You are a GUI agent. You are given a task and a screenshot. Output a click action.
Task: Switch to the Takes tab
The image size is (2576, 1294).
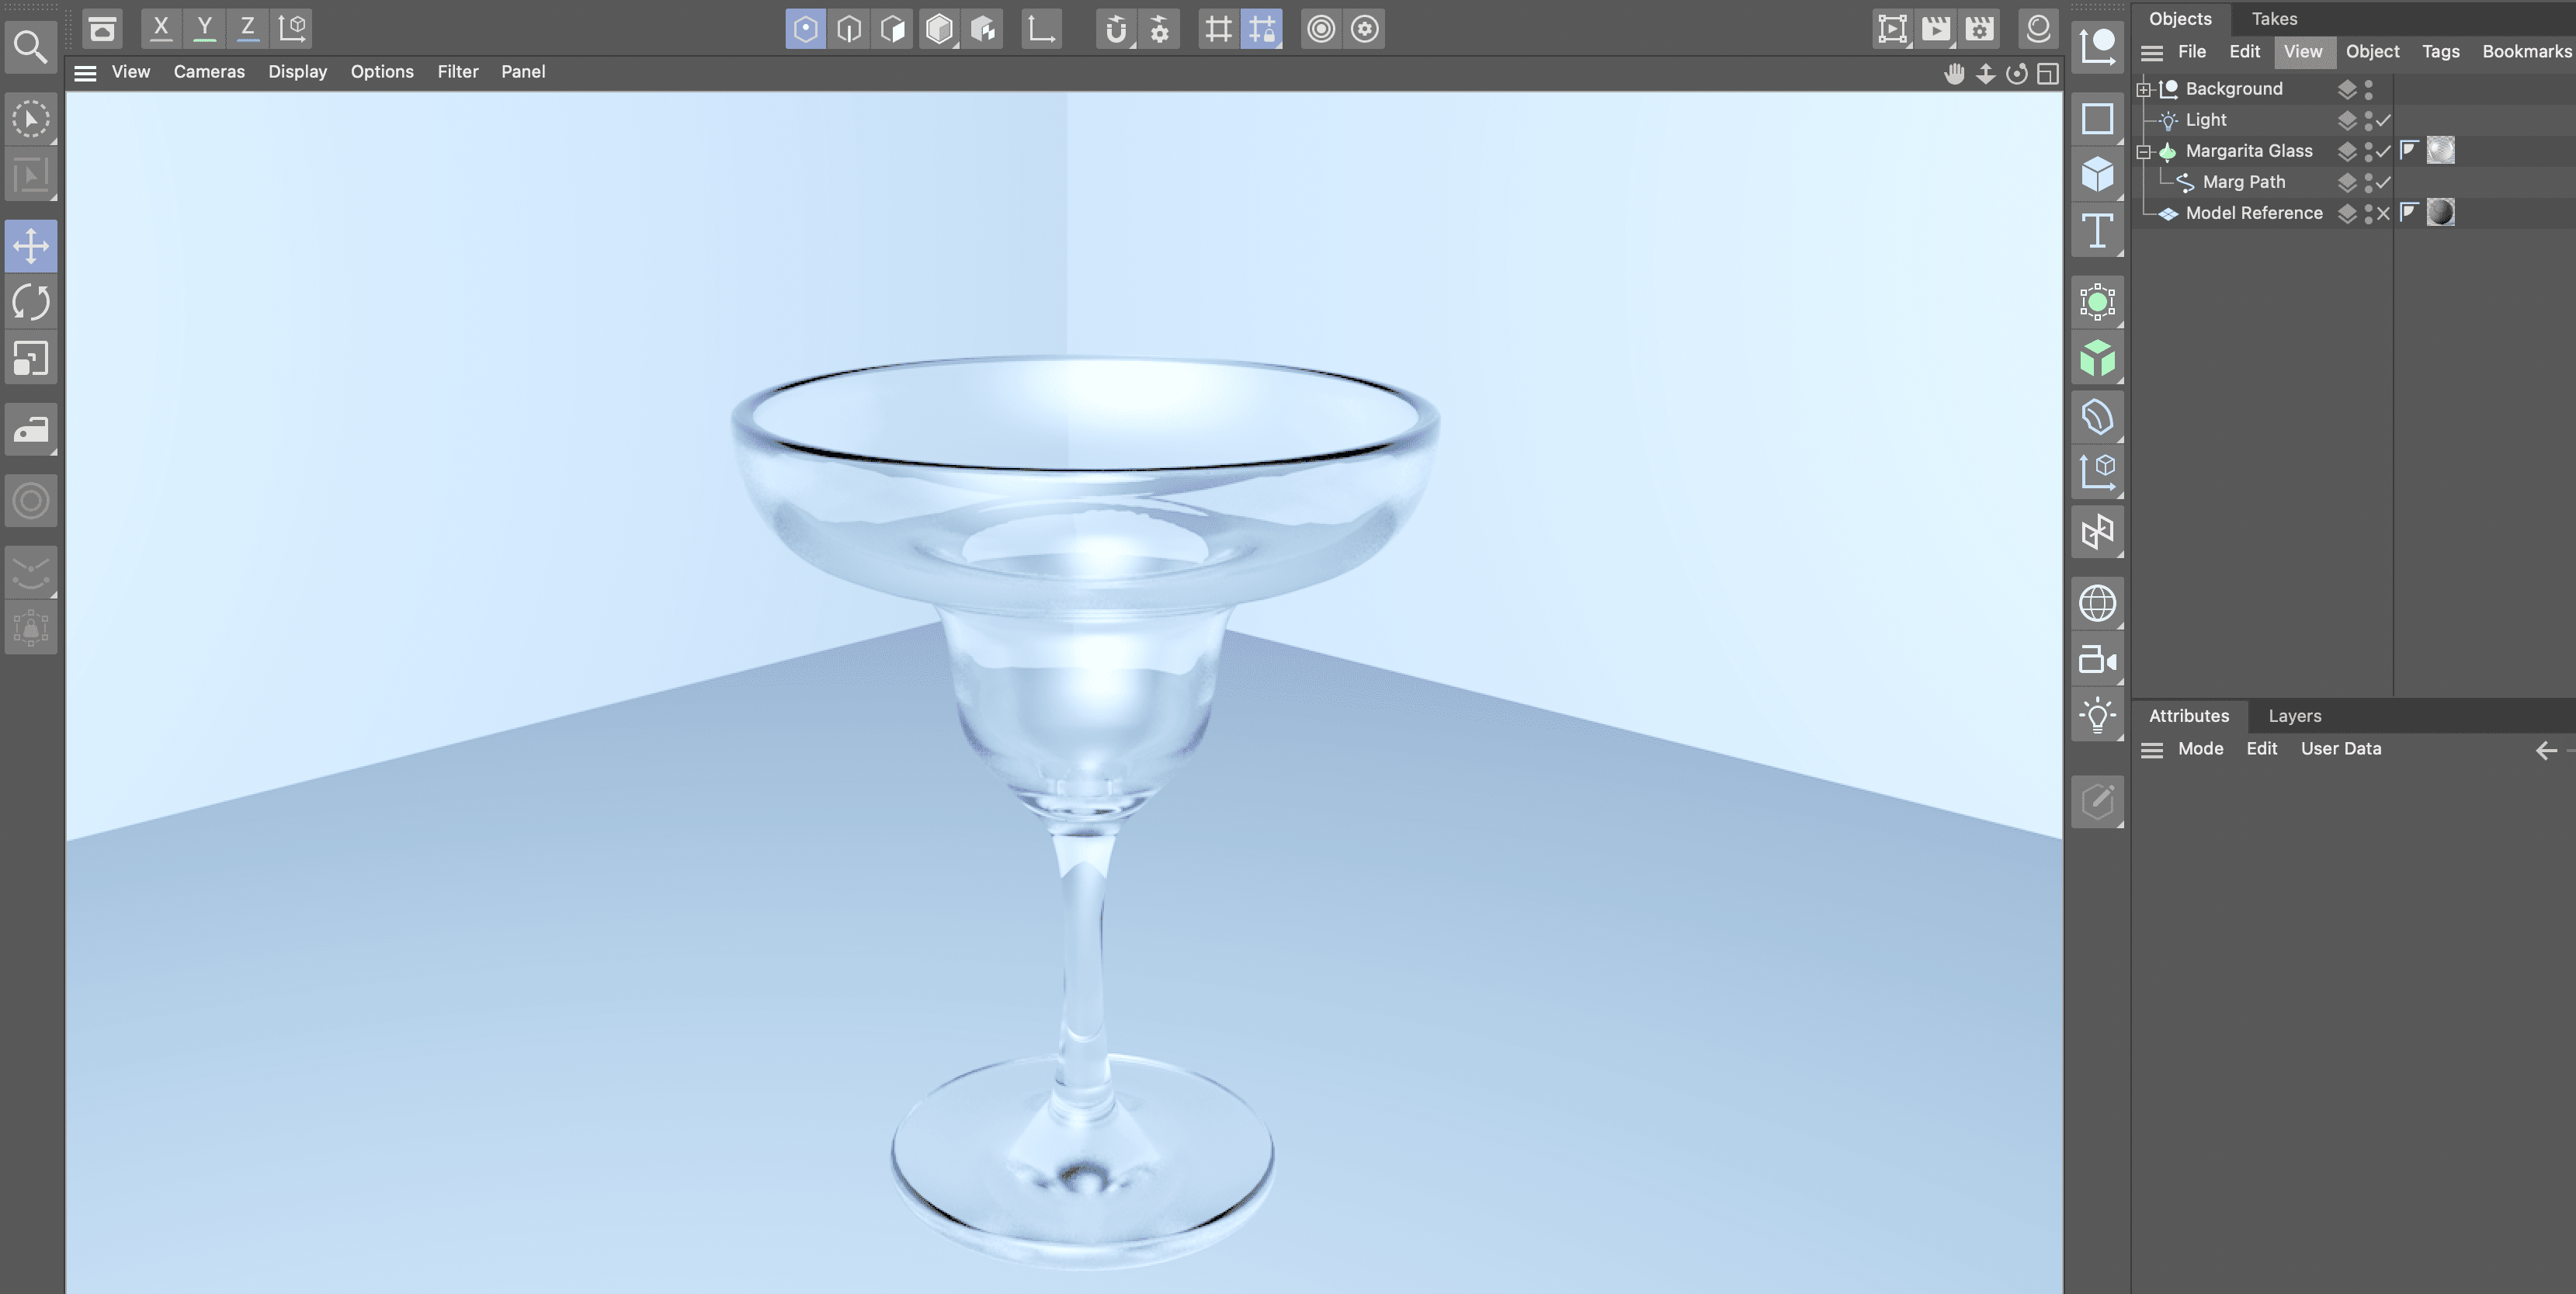click(x=2274, y=18)
